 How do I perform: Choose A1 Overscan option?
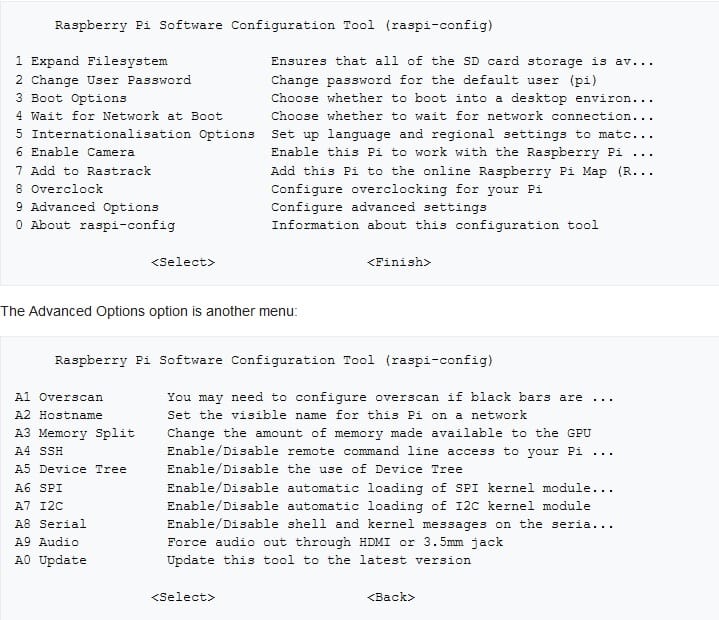pos(59,397)
